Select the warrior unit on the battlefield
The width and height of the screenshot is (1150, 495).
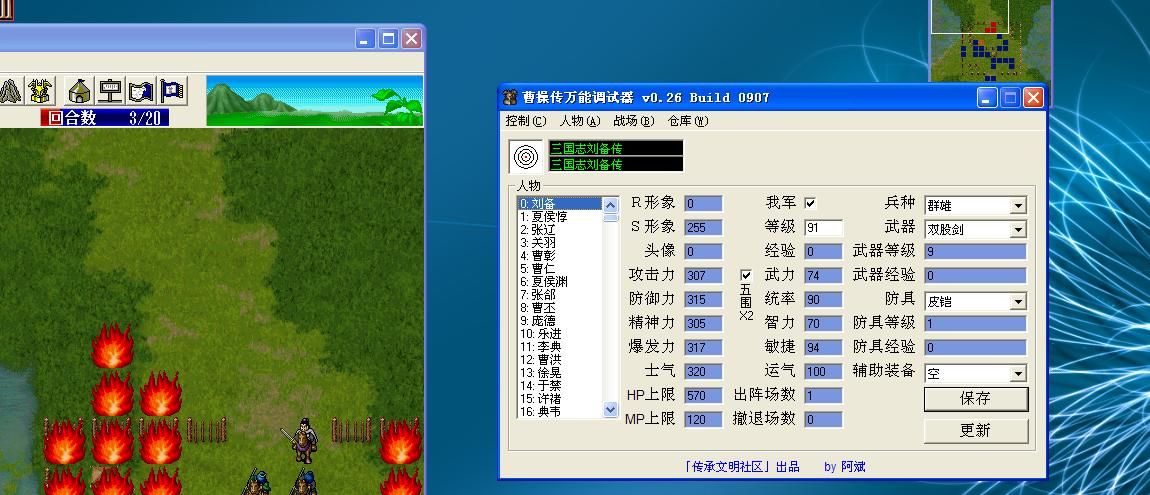tap(300, 440)
